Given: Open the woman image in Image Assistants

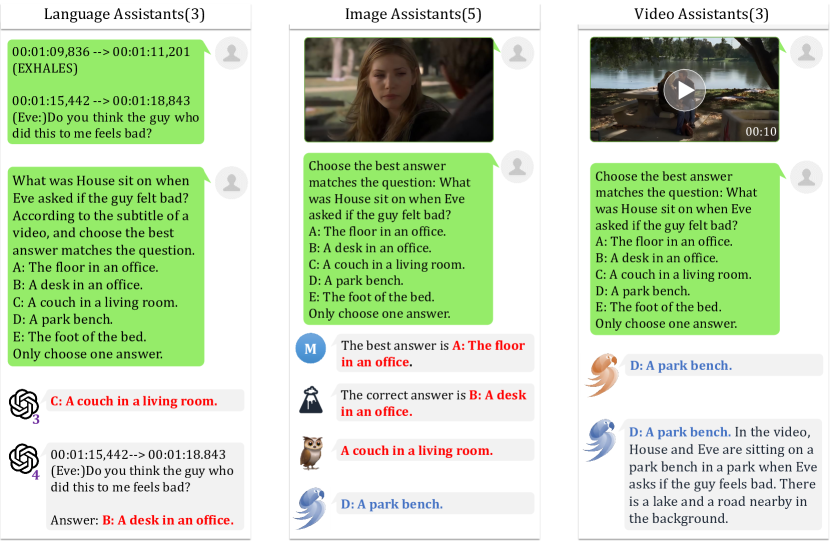Looking at the screenshot, I should tap(399, 90).
